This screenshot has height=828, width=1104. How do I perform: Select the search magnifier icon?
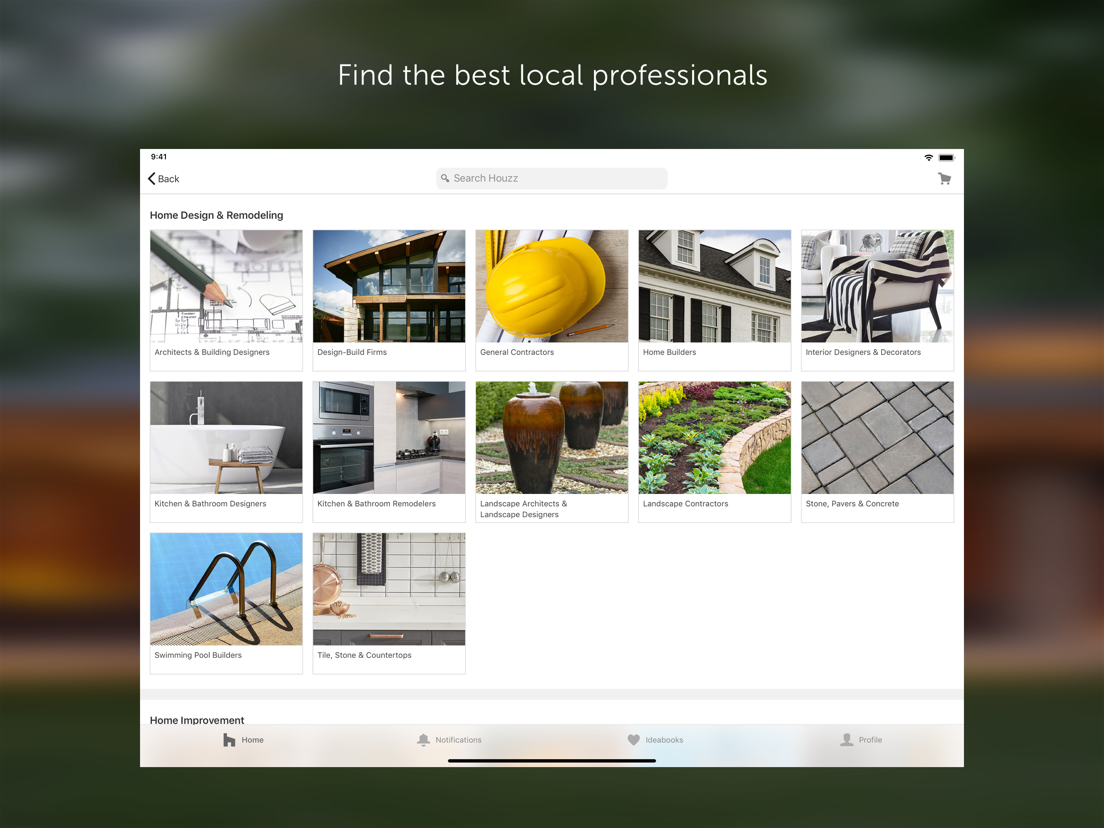pos(445,178)
